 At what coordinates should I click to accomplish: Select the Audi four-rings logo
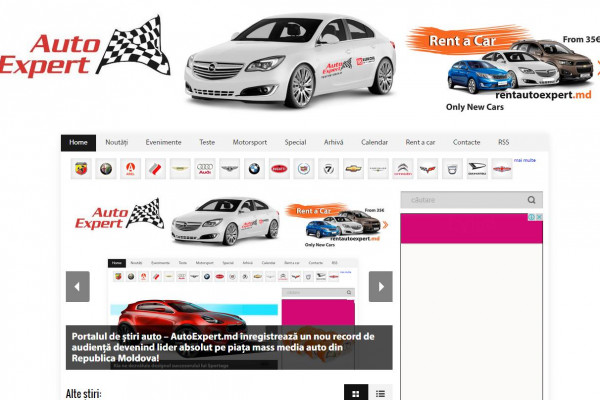[x=205, y=168]
